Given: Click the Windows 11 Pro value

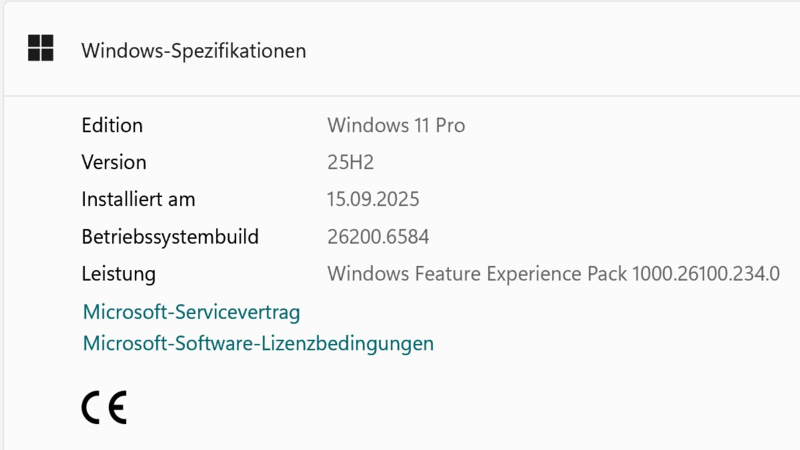Looking at the screenshot, I should [x=396, y=126].
